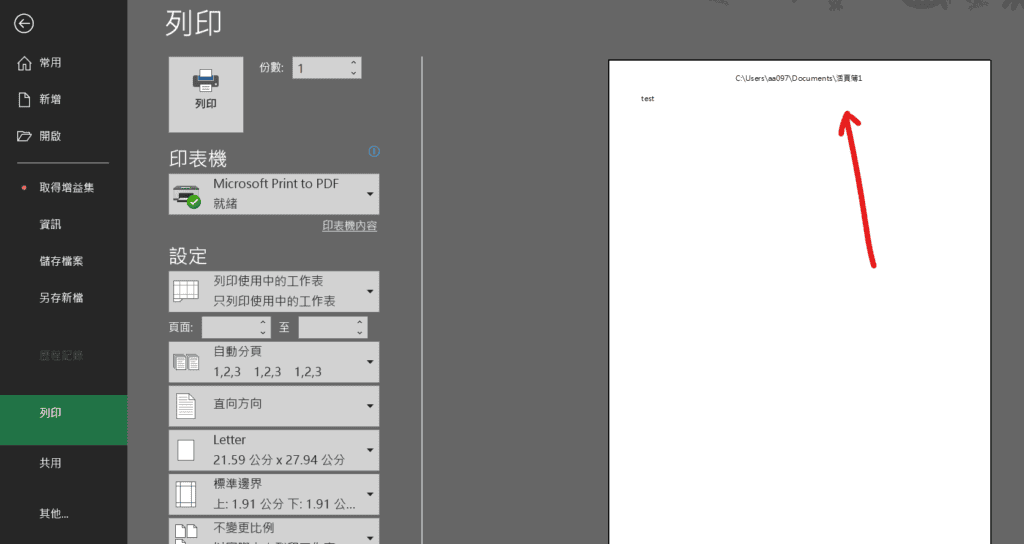
Task: Open the 列印使用中的工作表 dropdown
Action: pyautogui.click(x=274, y=291)
